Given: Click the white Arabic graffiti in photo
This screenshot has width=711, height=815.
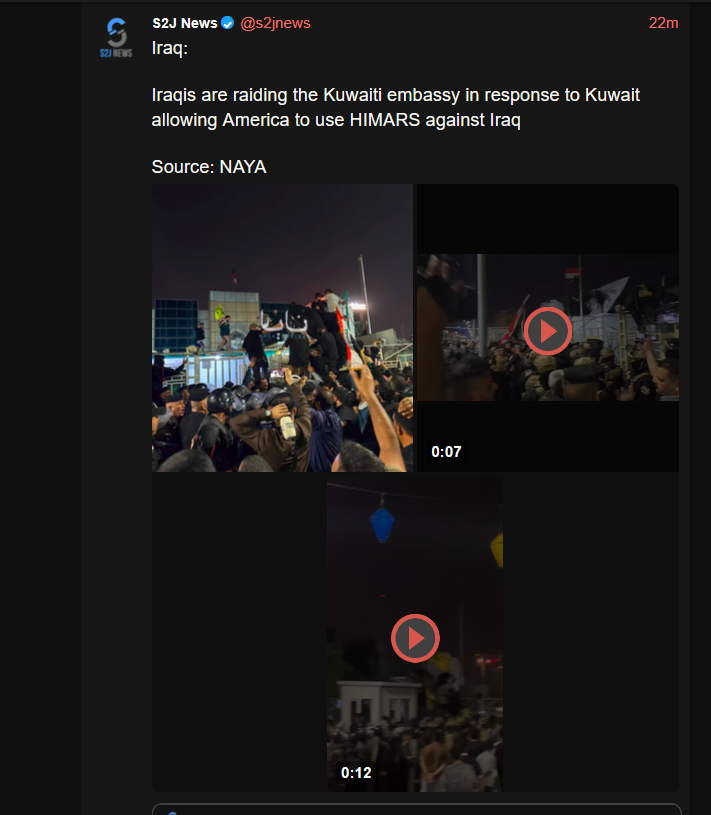Looking at the screenshot, I should (284, 321).
